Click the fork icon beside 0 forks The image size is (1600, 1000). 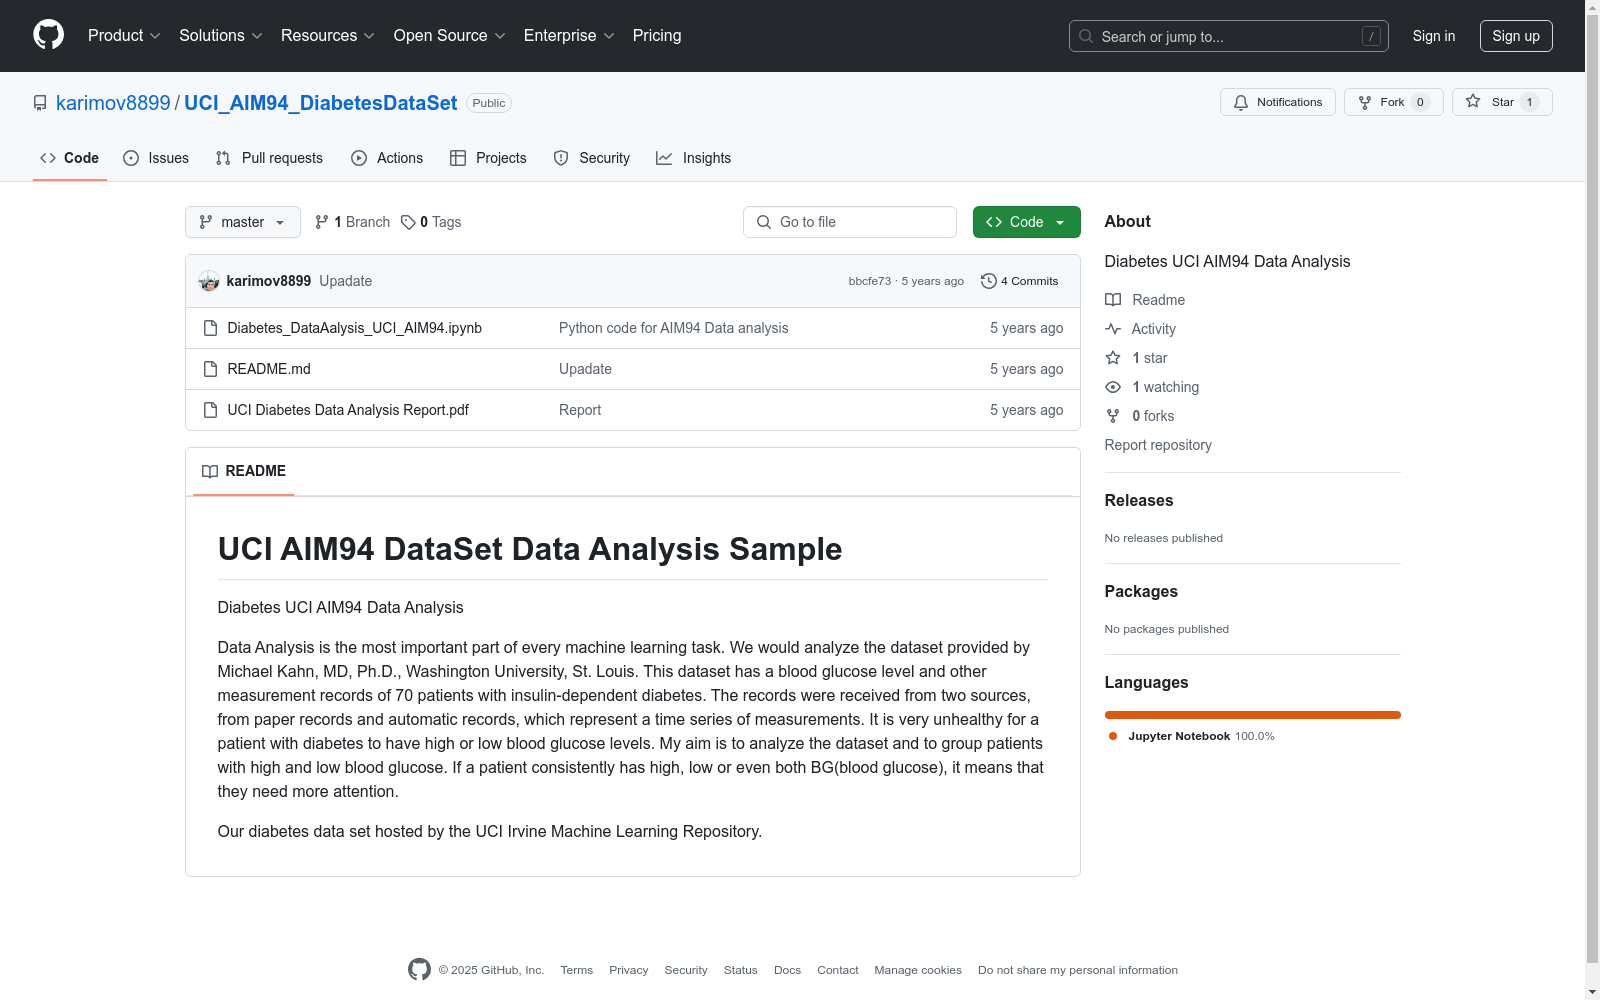click(x=1113, y=416)
